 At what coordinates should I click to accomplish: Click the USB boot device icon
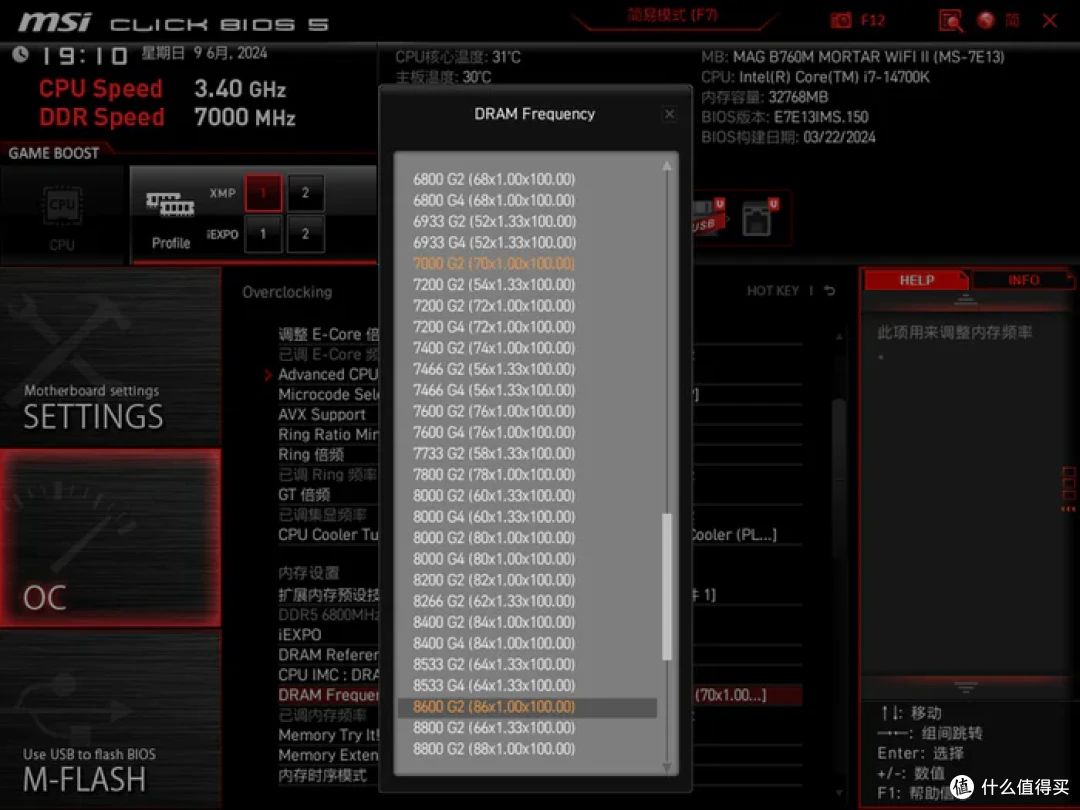pyautogui.click(x=709, y=217)
